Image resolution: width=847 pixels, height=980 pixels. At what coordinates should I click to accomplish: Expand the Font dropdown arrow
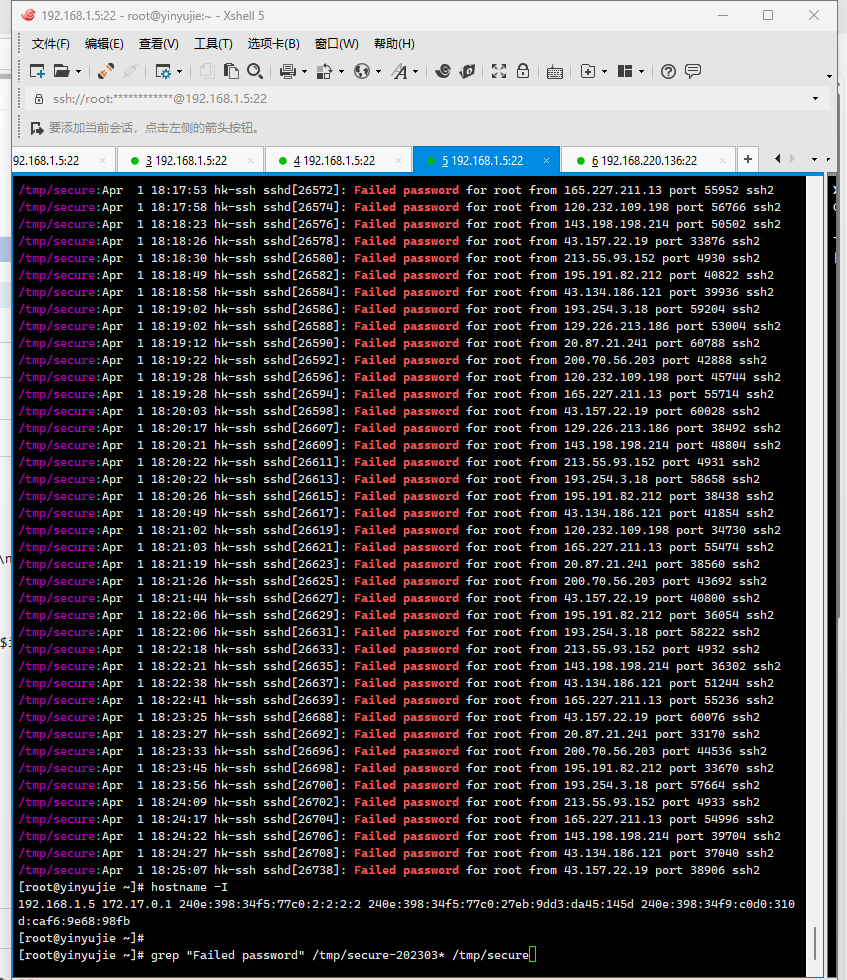416,72
